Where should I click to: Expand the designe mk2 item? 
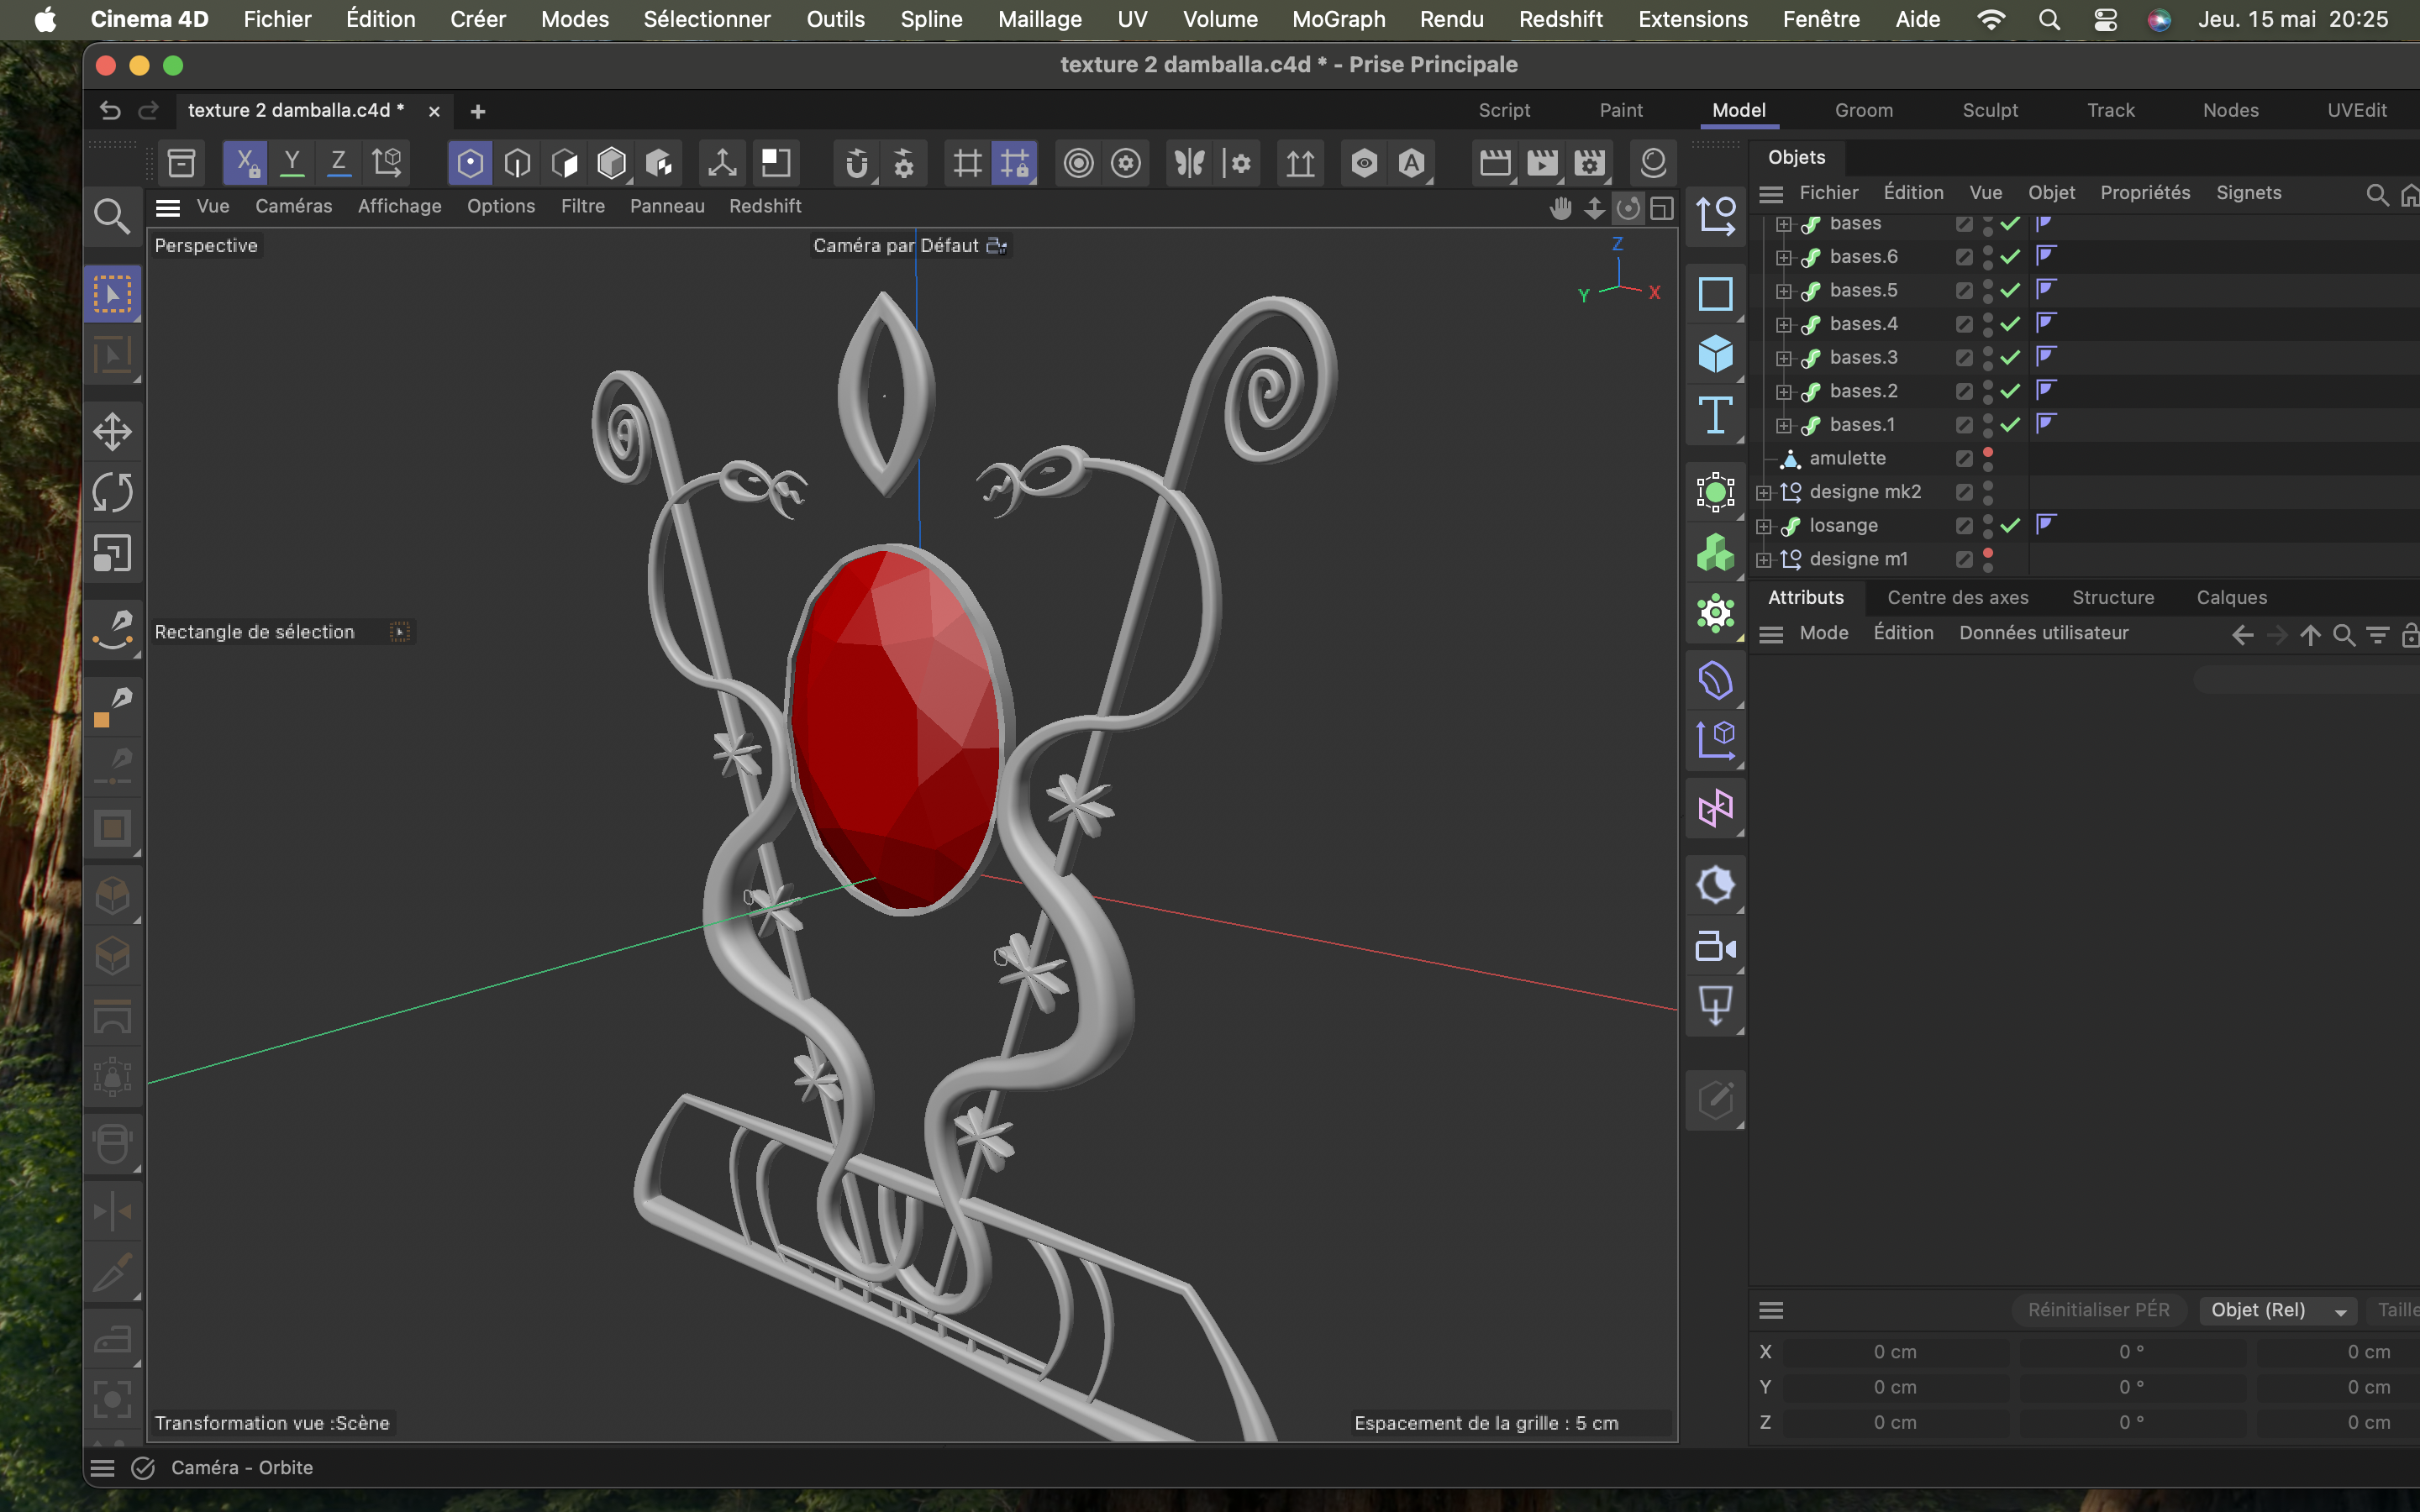(x=1763, y=492)
